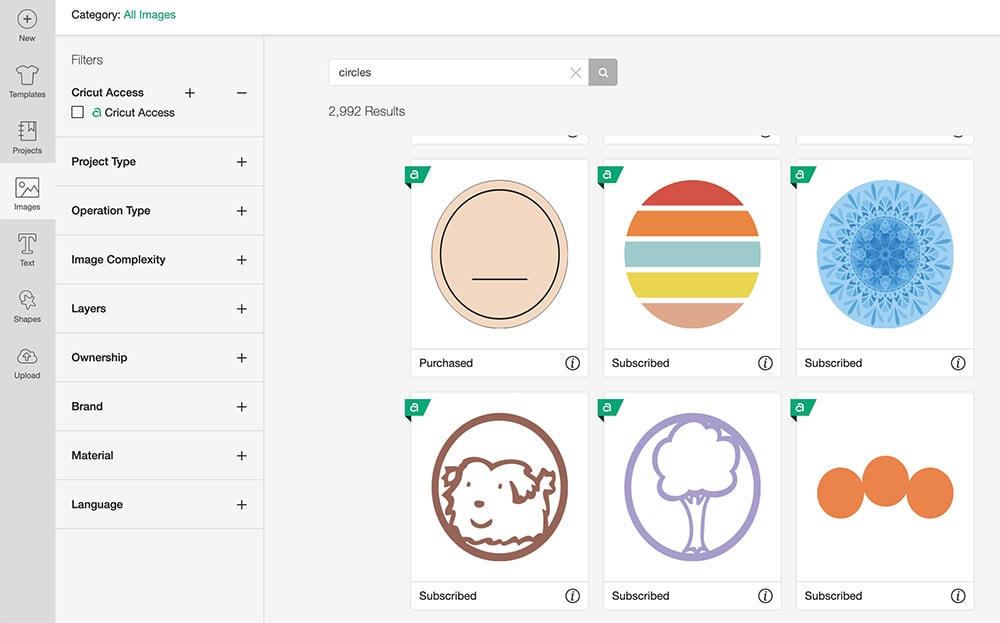This screenshot has height=623, width=1000.
Task: Click inside the circles search field
Action: [450, 73]
